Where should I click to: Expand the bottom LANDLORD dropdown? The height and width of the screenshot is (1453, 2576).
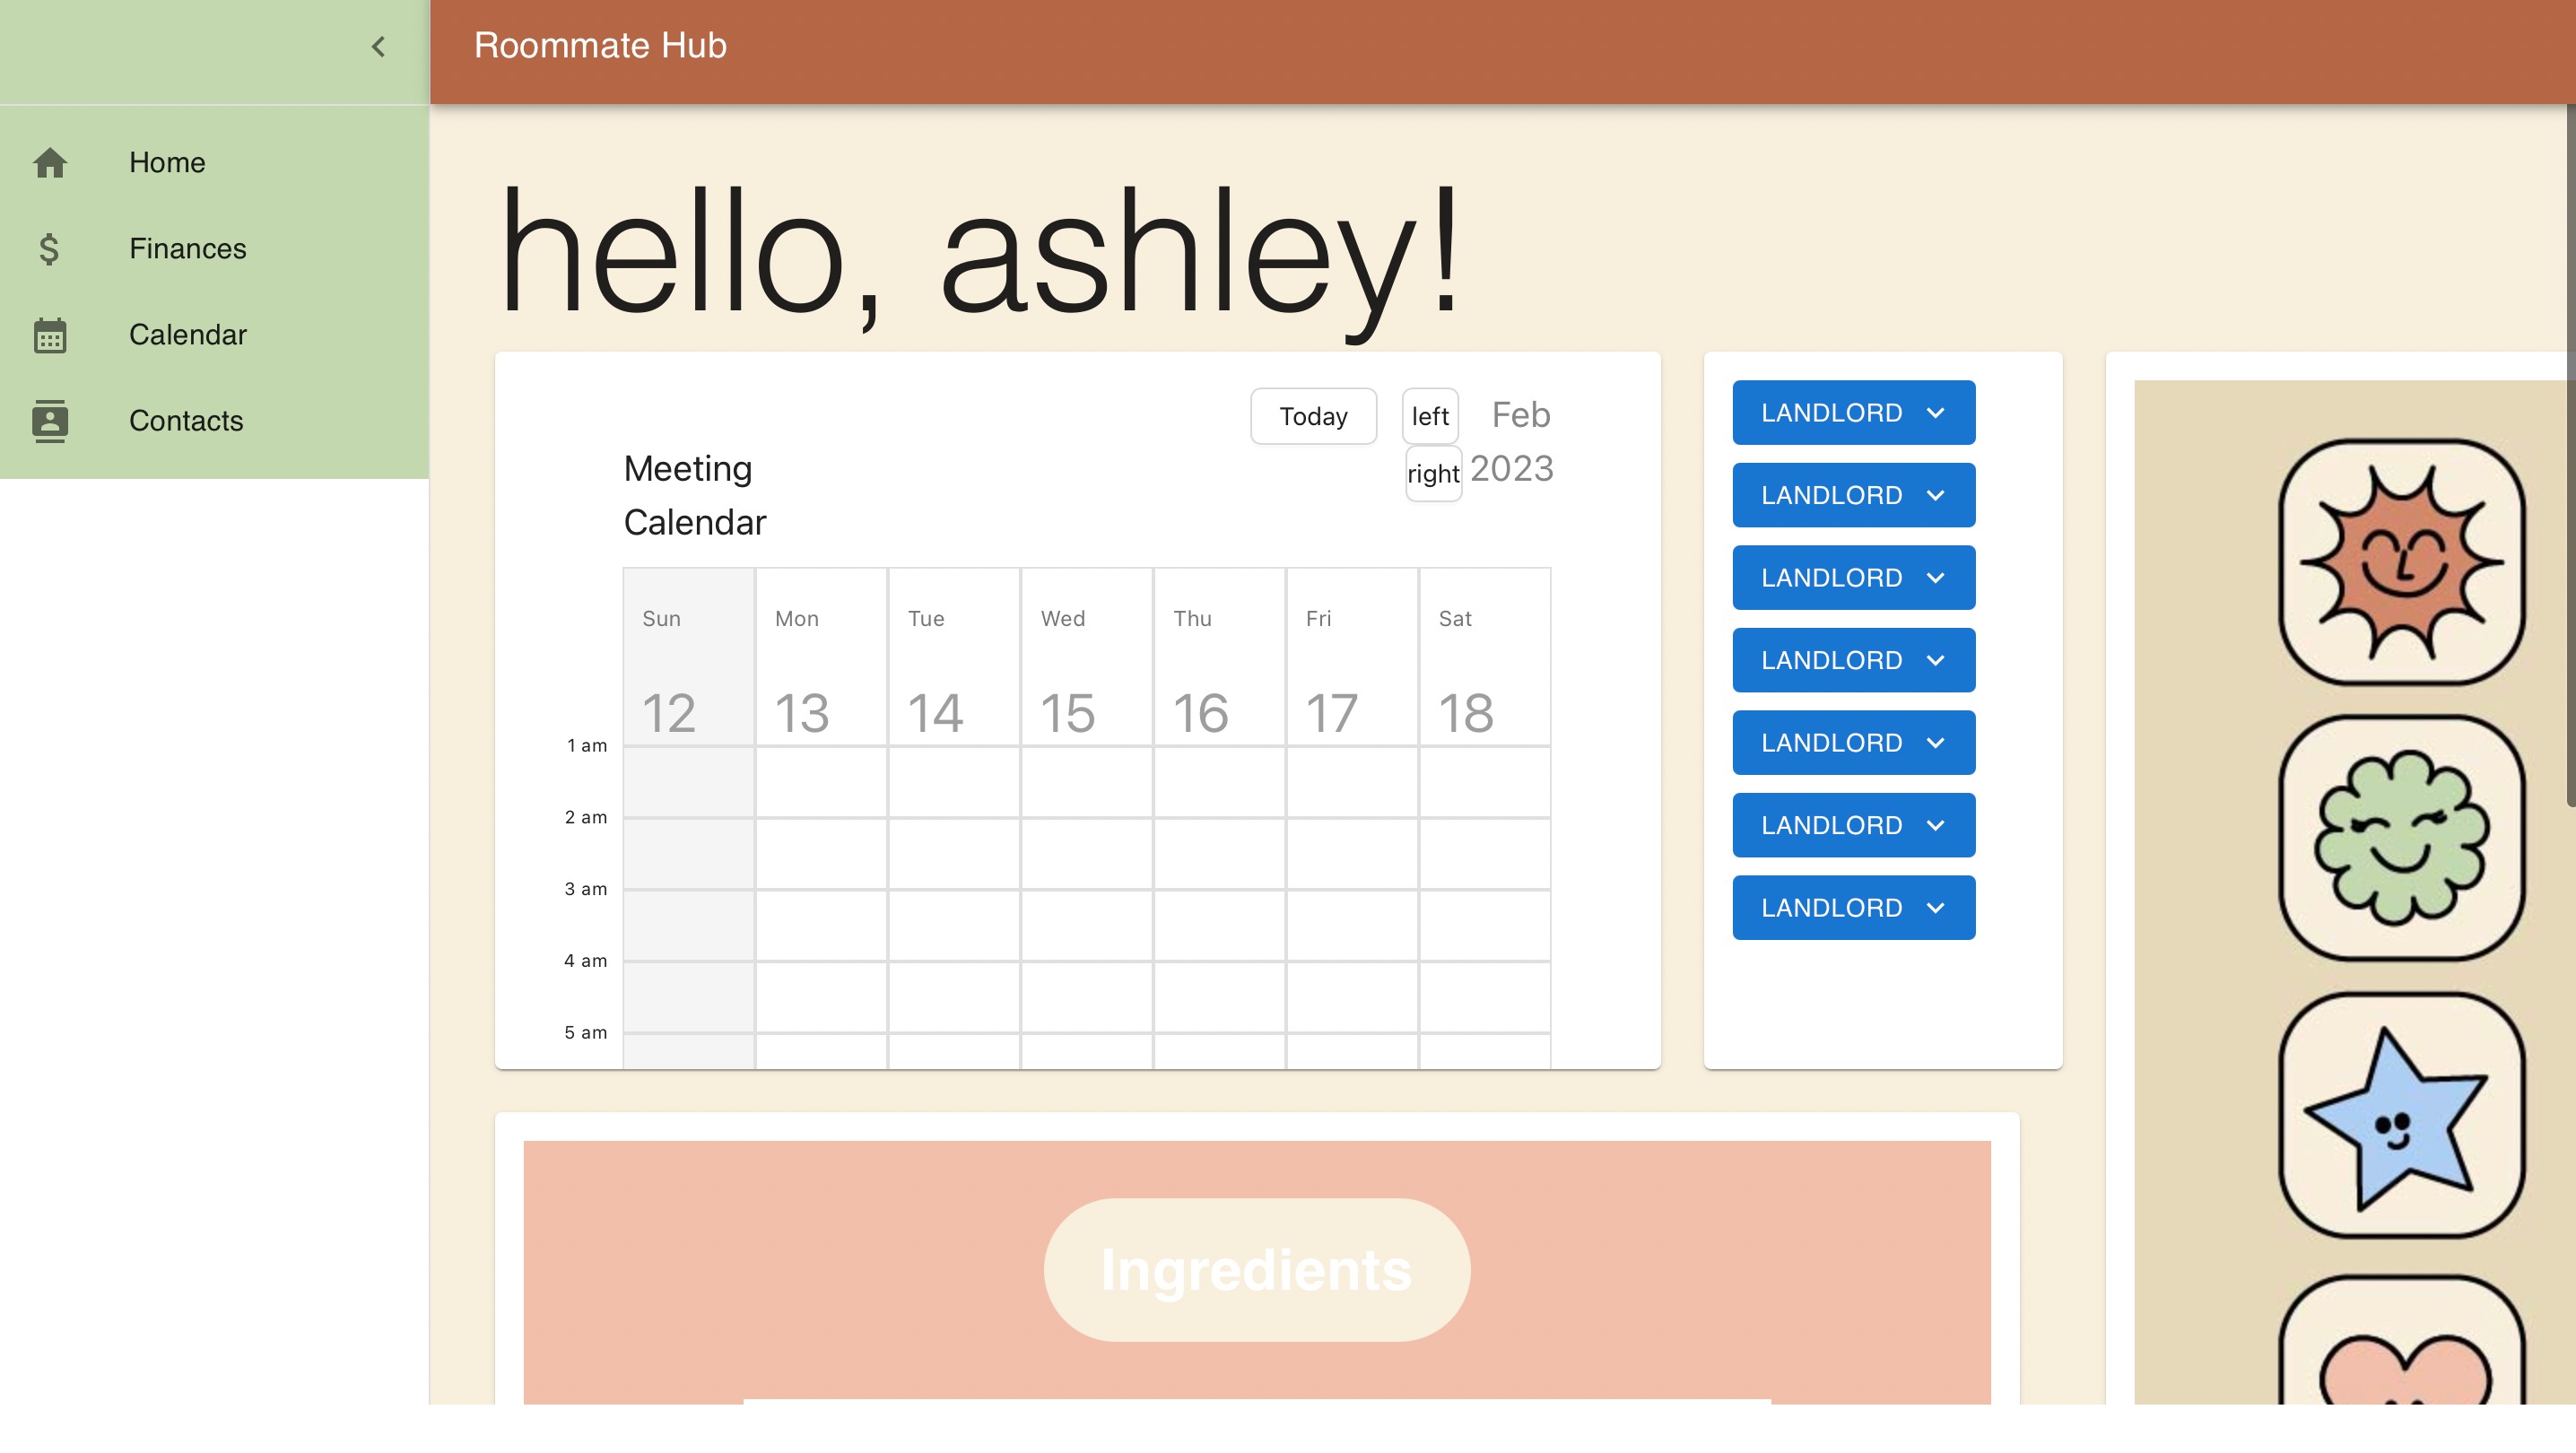point(1852,907)
